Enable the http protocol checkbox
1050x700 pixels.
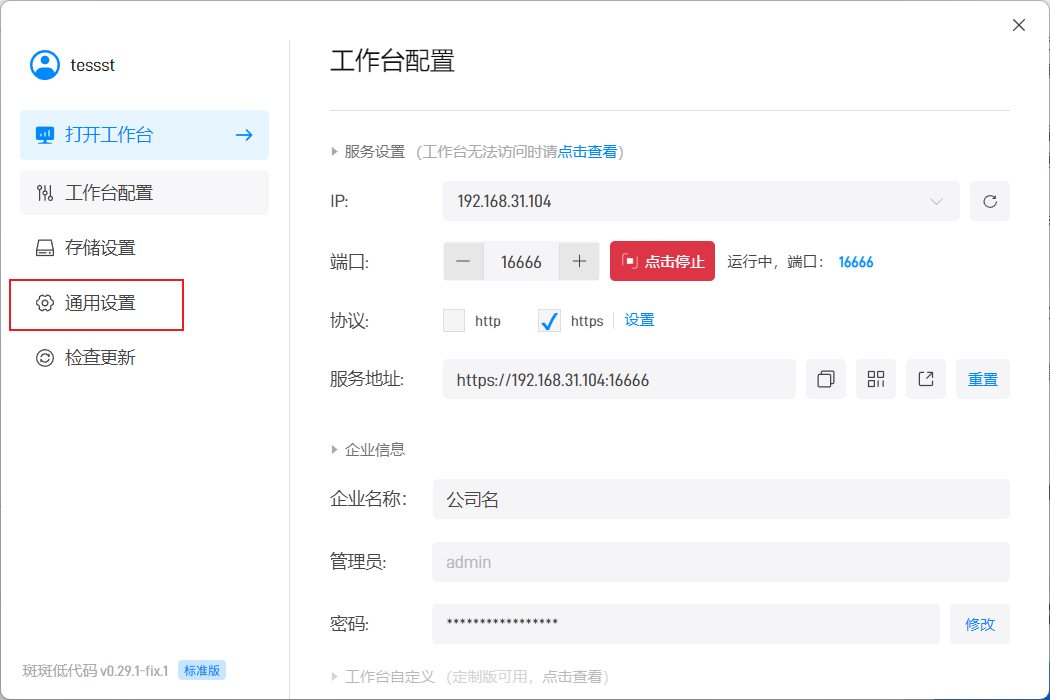(454, 321)
